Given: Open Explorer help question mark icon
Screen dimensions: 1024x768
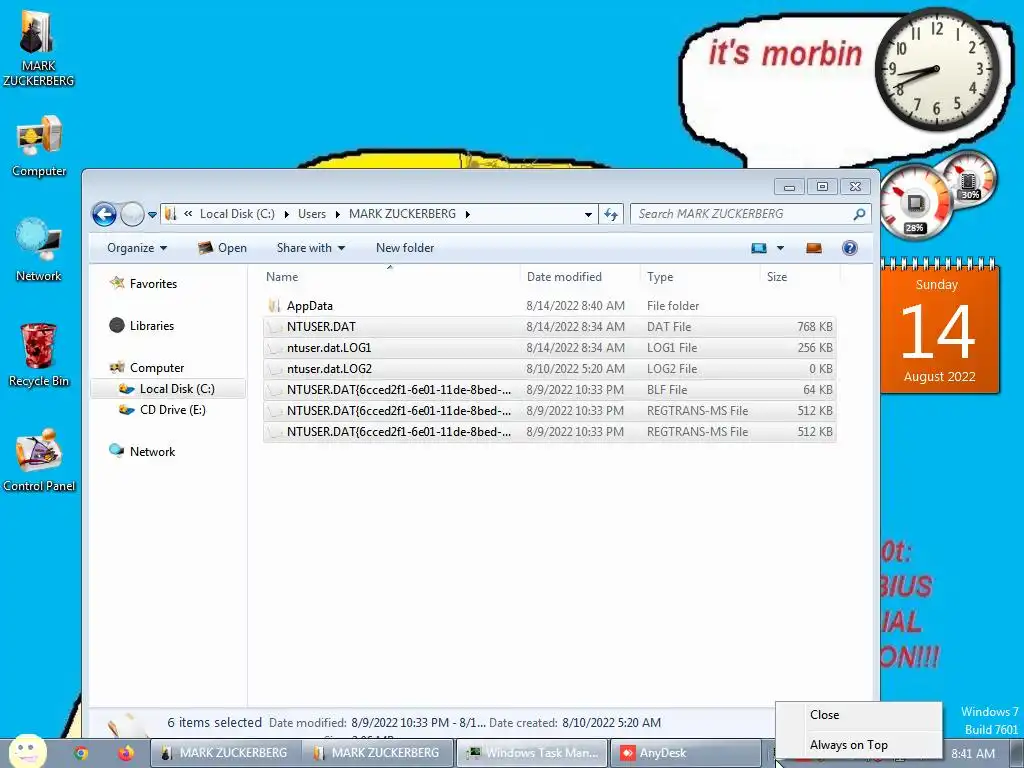Looking at the screenshot, I should pos(850,248).
